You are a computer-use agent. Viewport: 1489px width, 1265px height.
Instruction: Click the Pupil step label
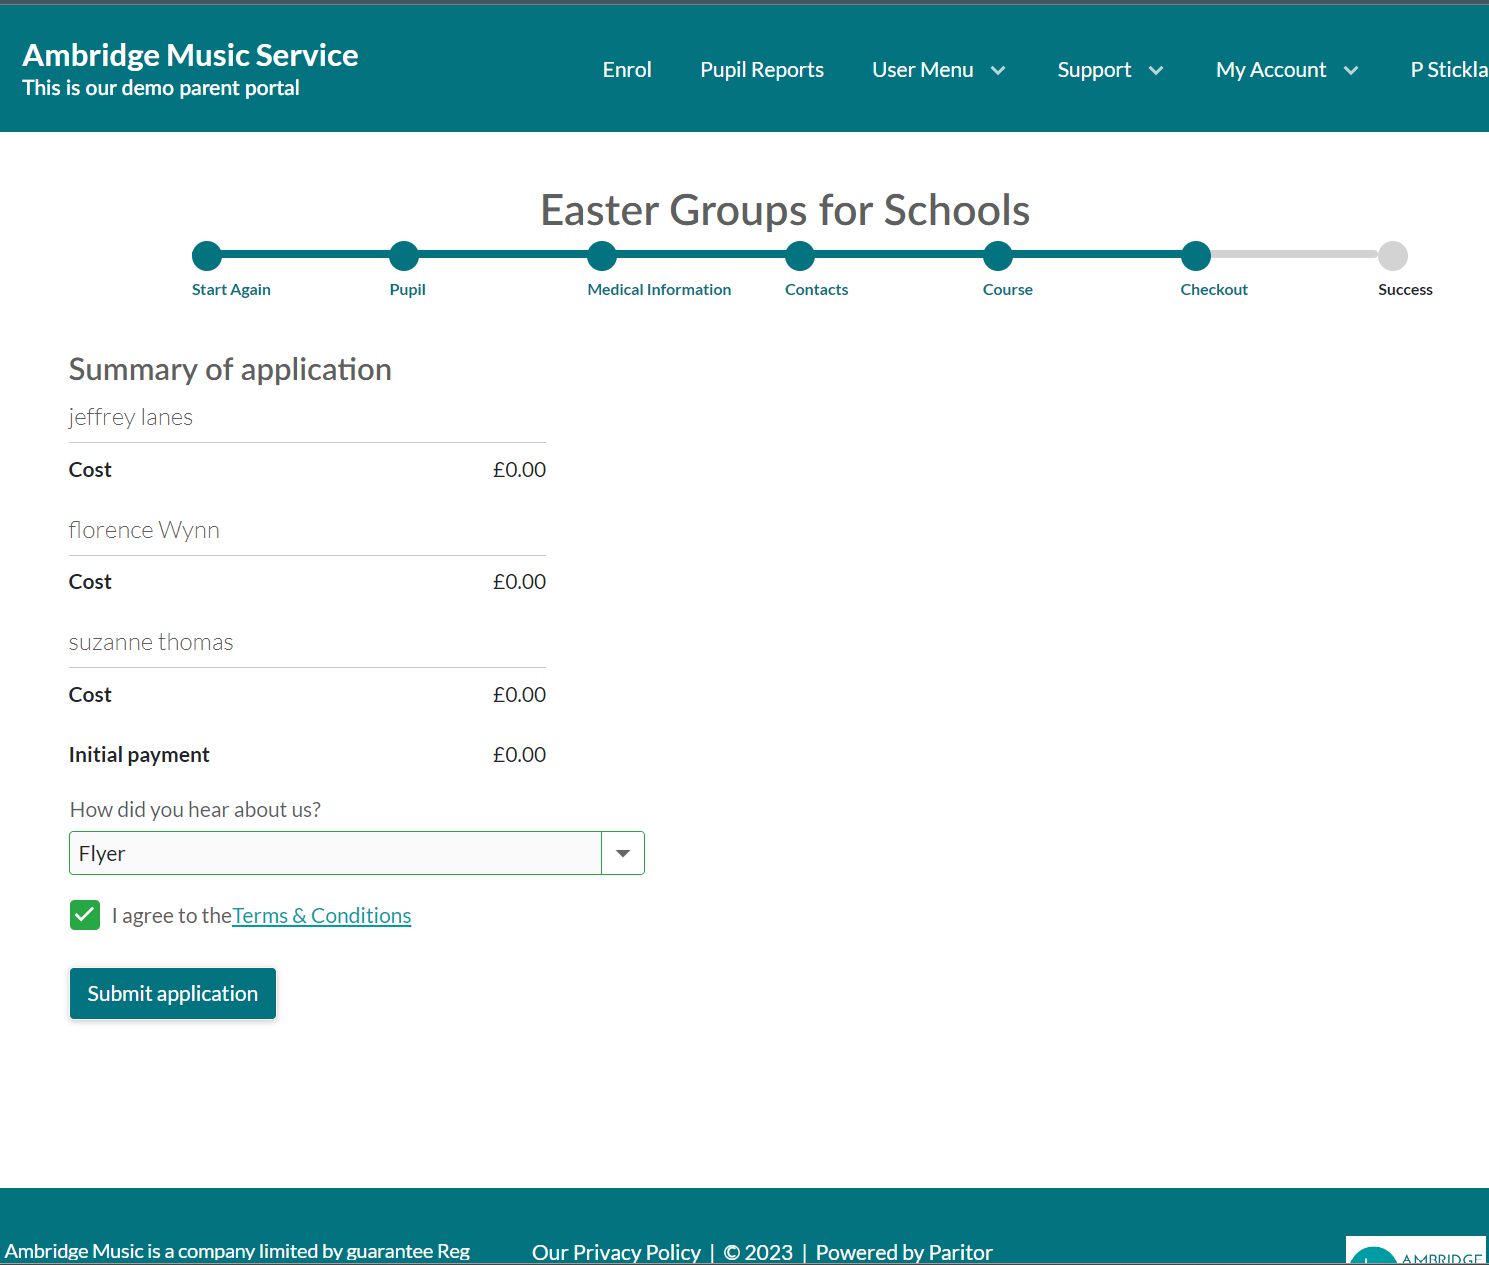click(x=407, y=289)
